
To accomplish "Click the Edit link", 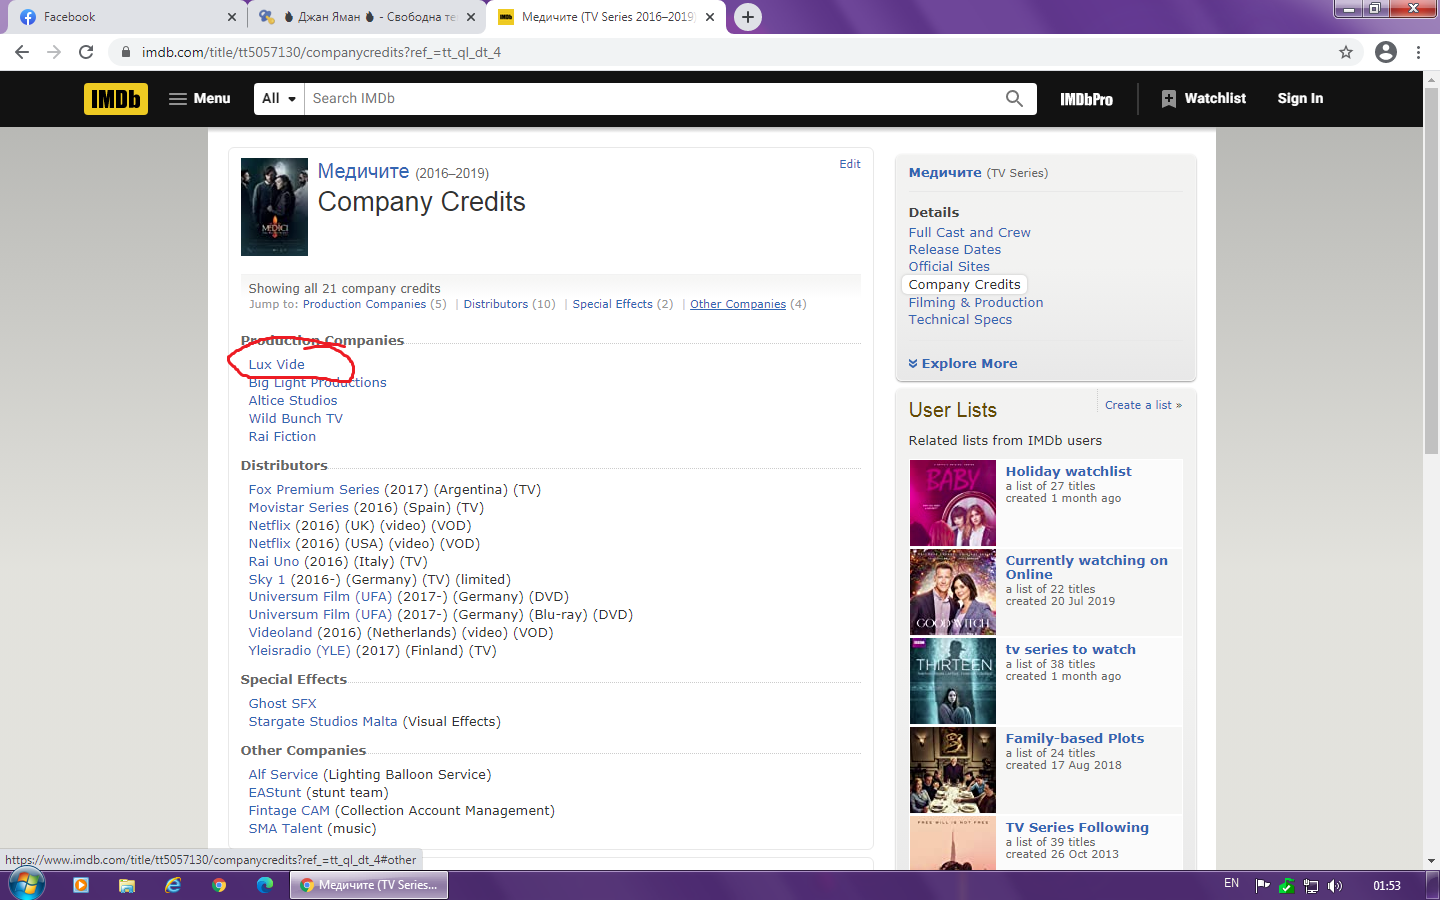I will click(850, 164).
